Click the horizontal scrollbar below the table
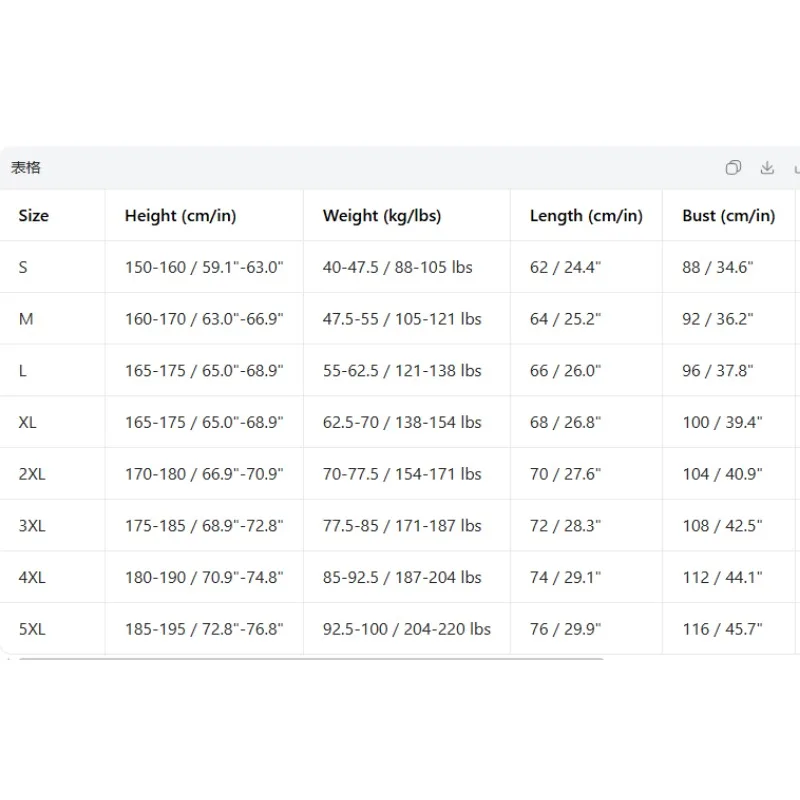The image size is (800, 800). pos(311,659)
